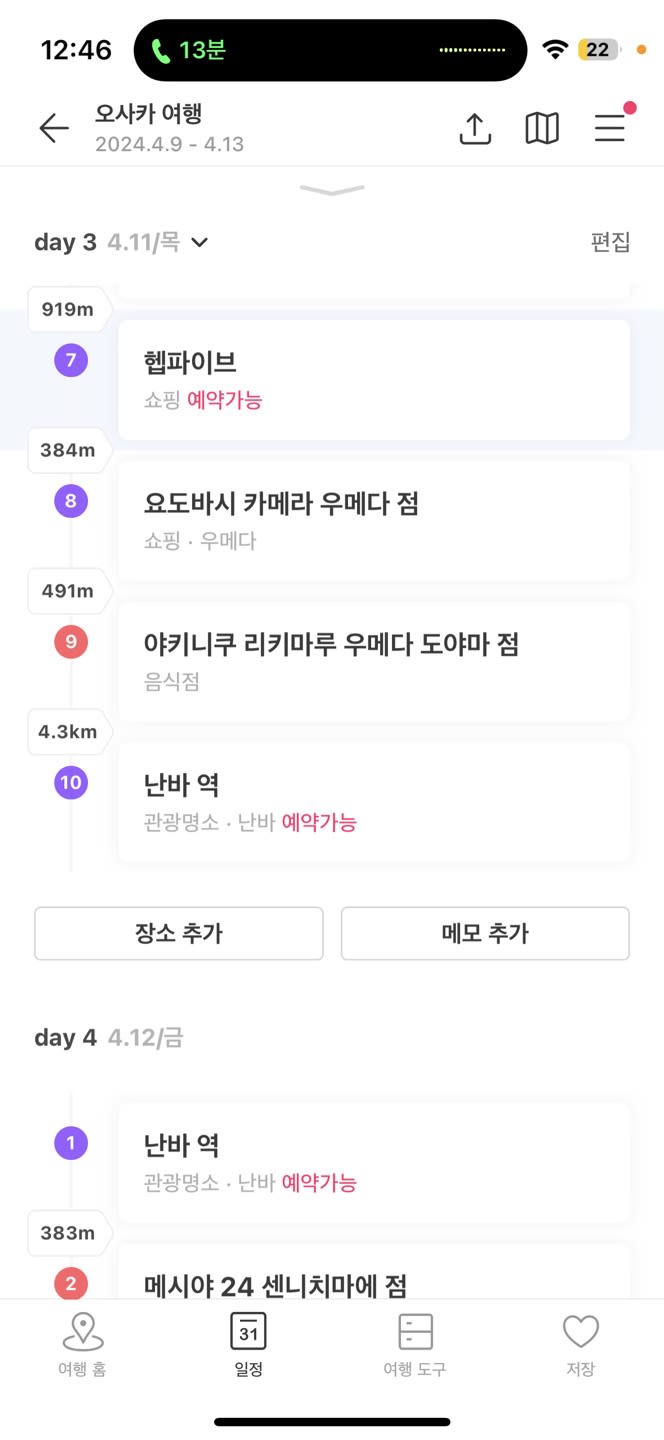
Task: Tap the 저장 heart icon
Action: coord(580,1332)
